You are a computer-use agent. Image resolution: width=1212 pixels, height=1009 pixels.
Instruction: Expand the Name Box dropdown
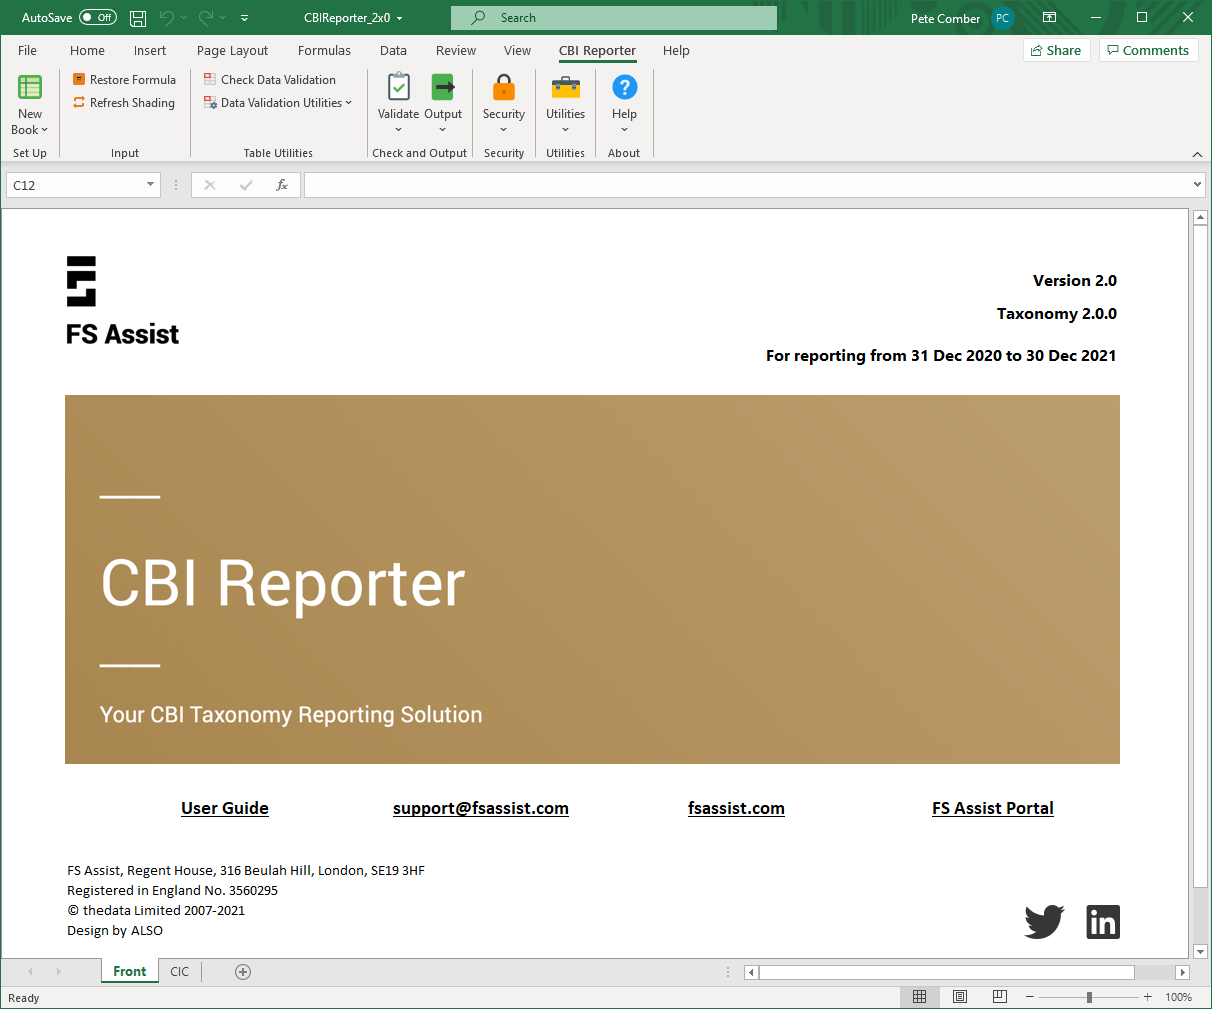[x=150, y=185]
